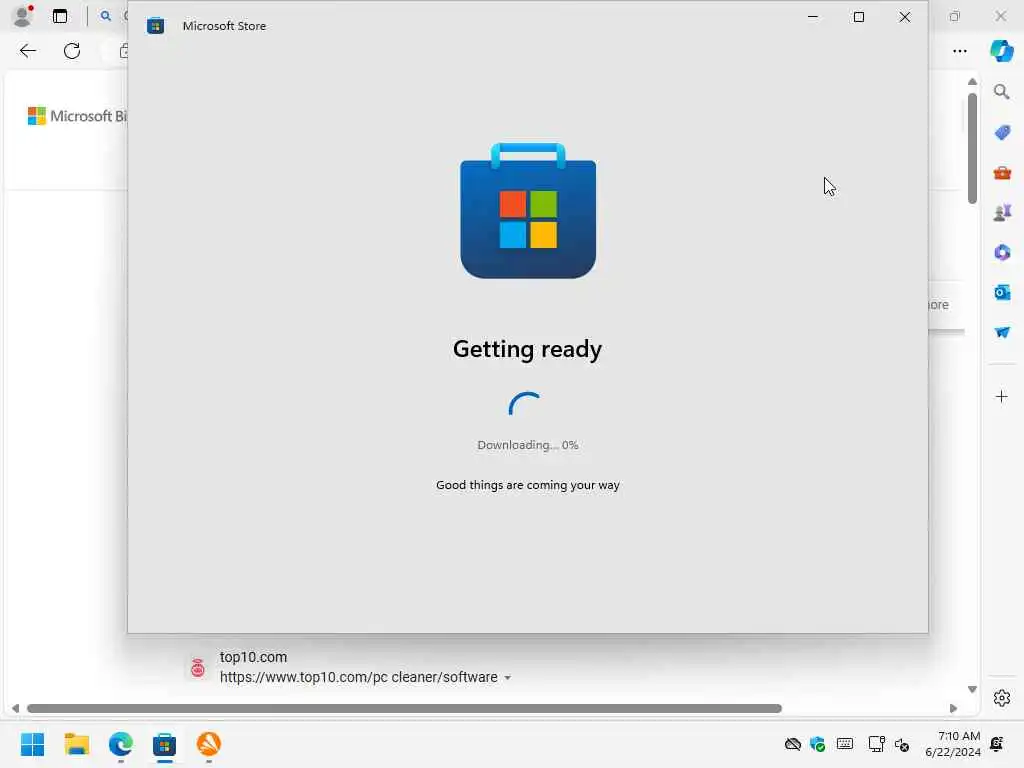The image size is (1024, 768).
Task: Close the background Edge window
Action: pyautogui.click(x=1000, y=16)
